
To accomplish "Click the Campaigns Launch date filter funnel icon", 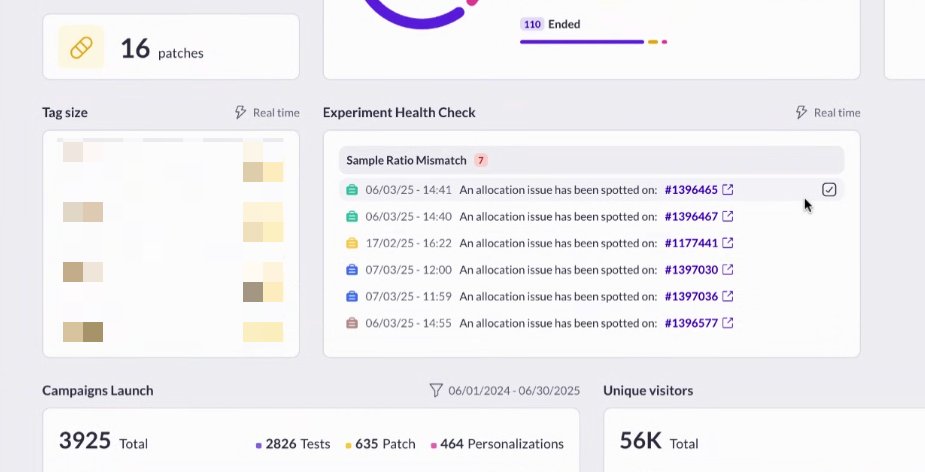I will 435,390.
